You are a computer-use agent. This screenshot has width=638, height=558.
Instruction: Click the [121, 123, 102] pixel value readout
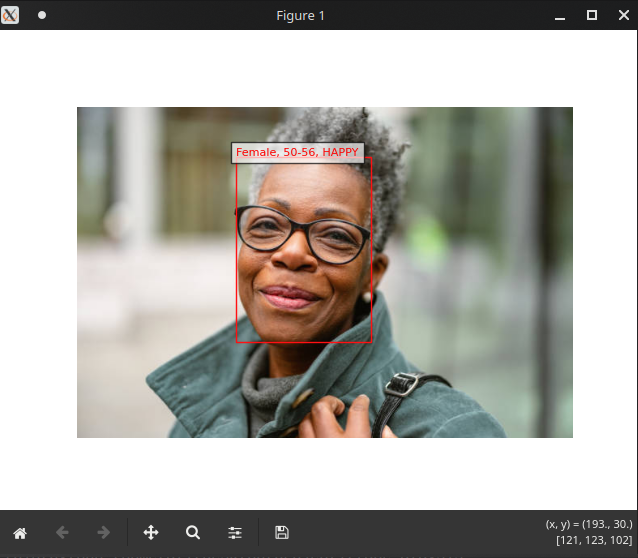[594, 540]
